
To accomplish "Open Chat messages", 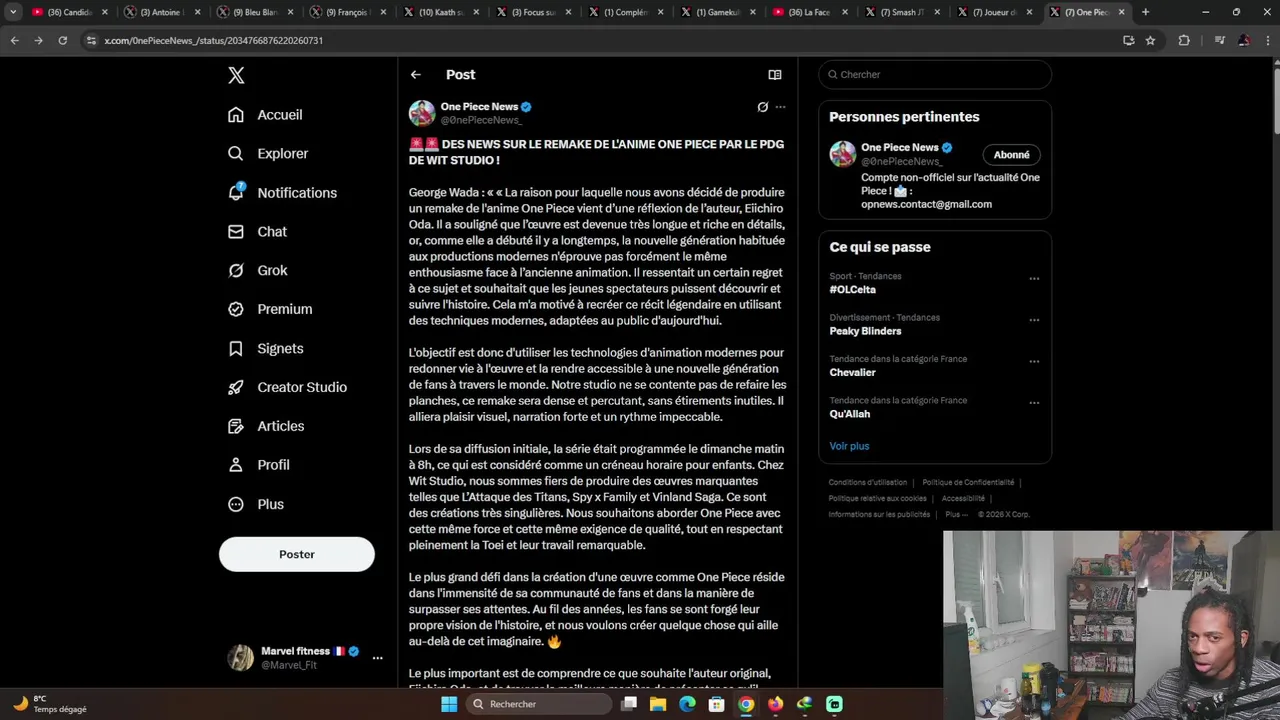I will pyautogui.click(x=257, y=232).
